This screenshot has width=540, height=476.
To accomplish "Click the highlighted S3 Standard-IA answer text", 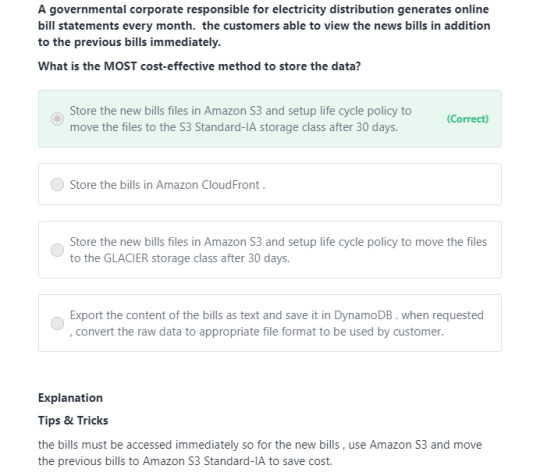I will (240, 119).
